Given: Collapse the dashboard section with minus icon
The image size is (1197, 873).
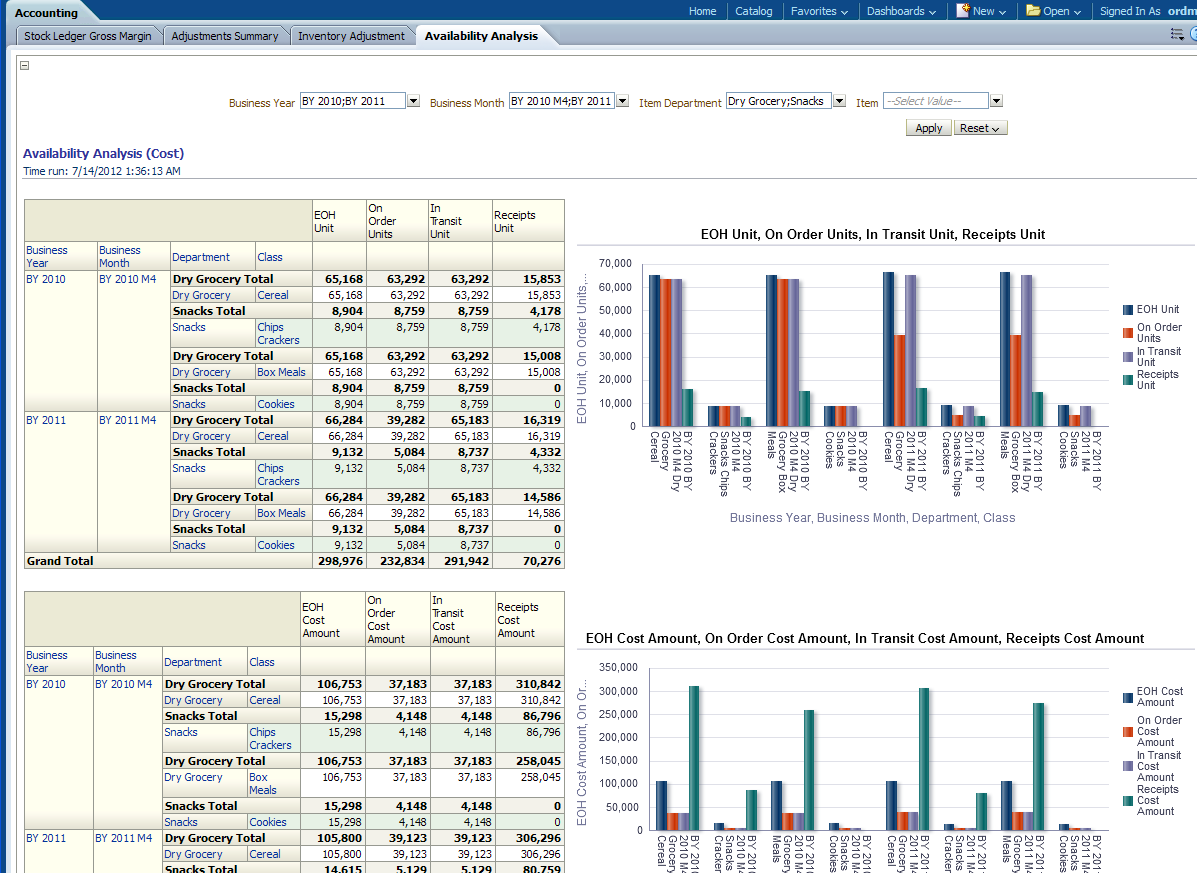Looking at the screenshot, I should 24,66.
